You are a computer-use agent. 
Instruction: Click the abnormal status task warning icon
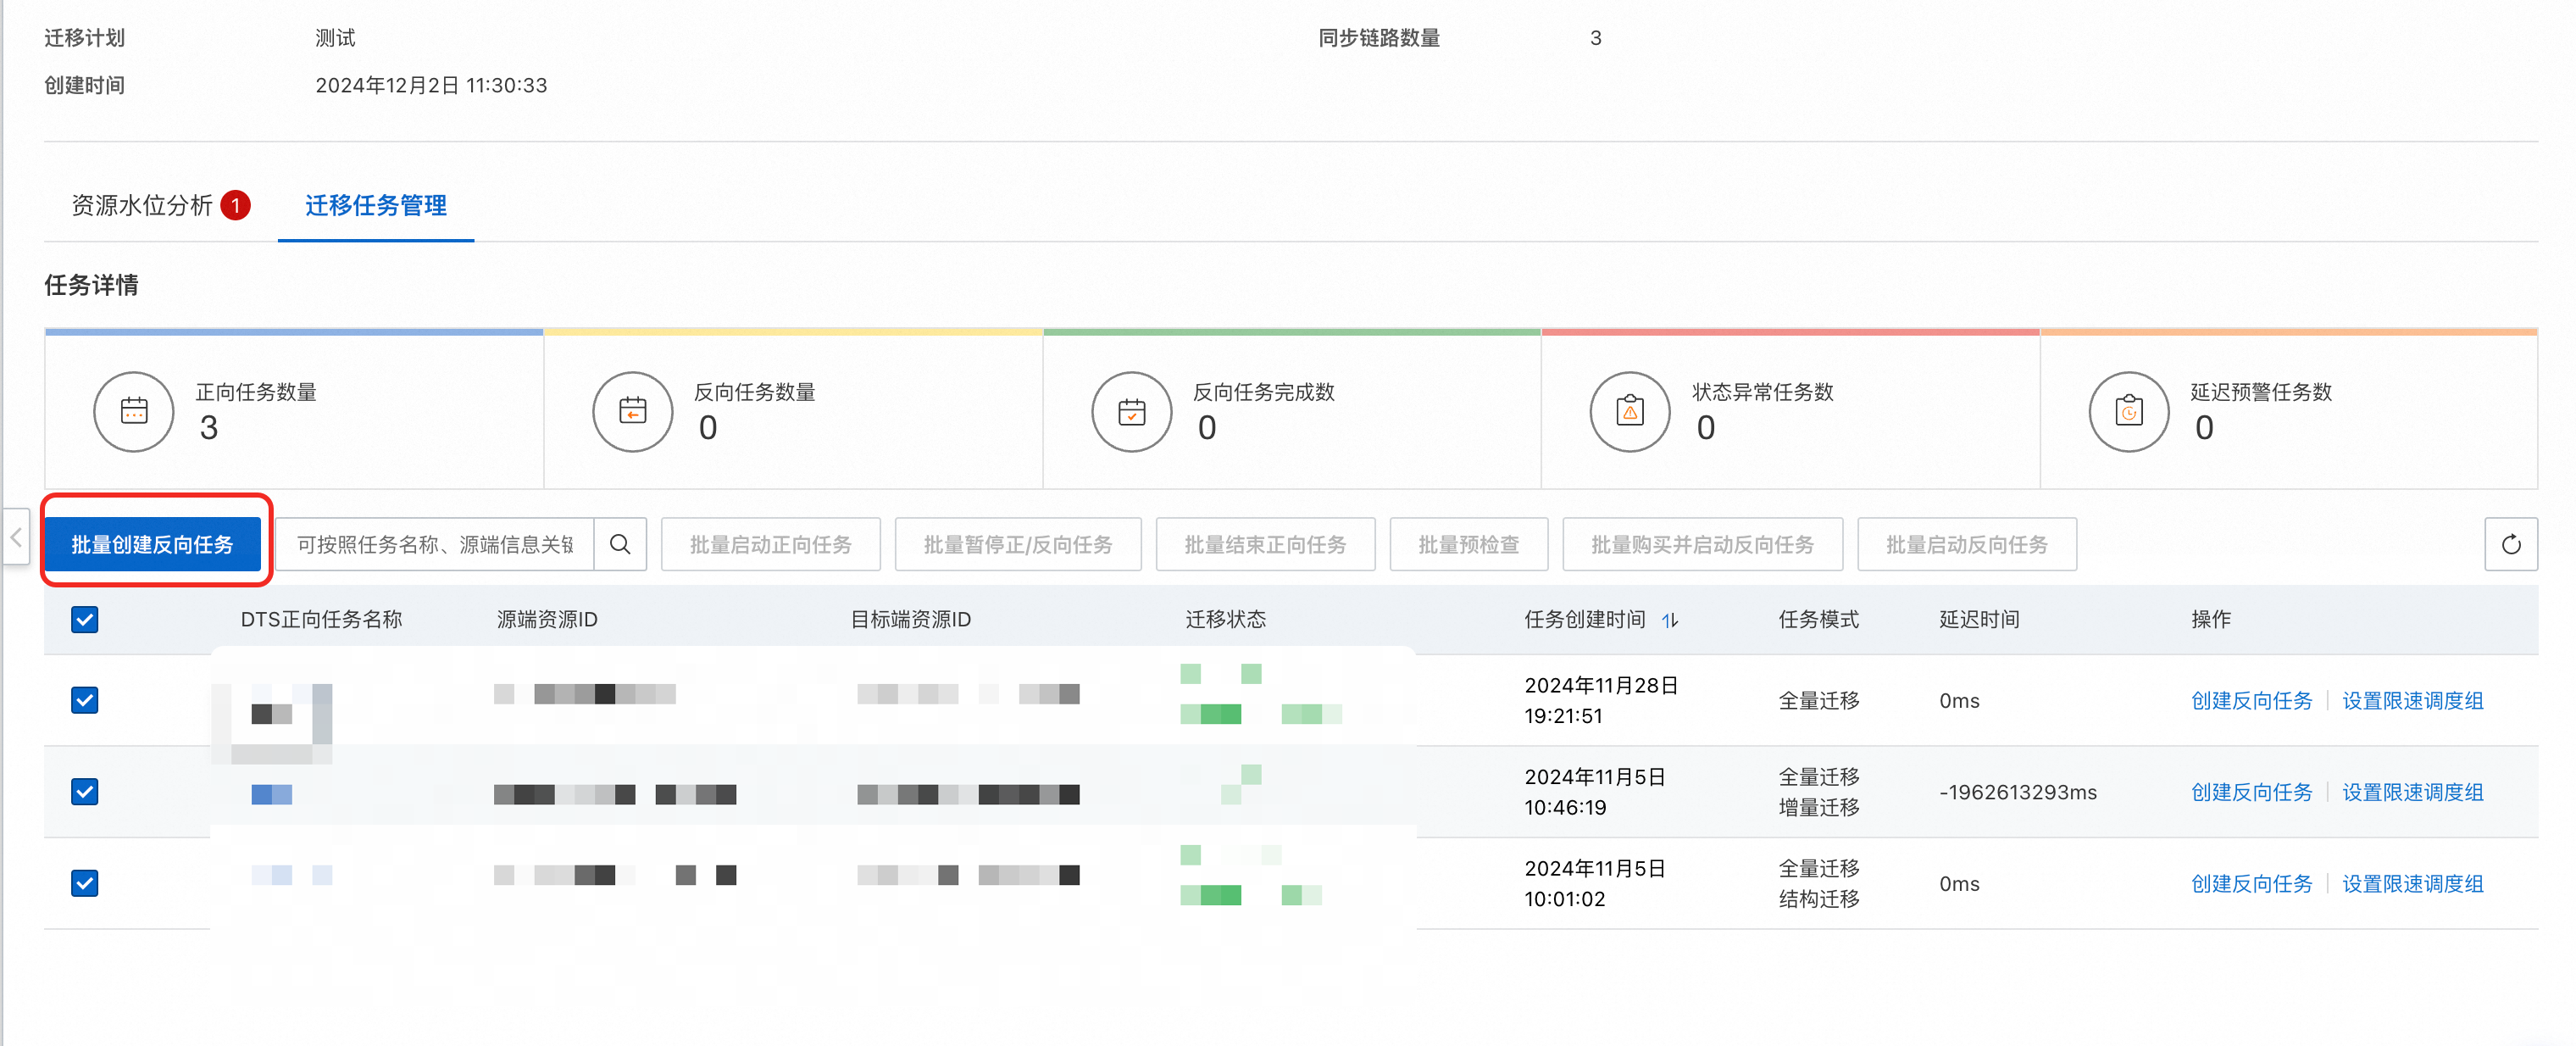(1629, 411)
